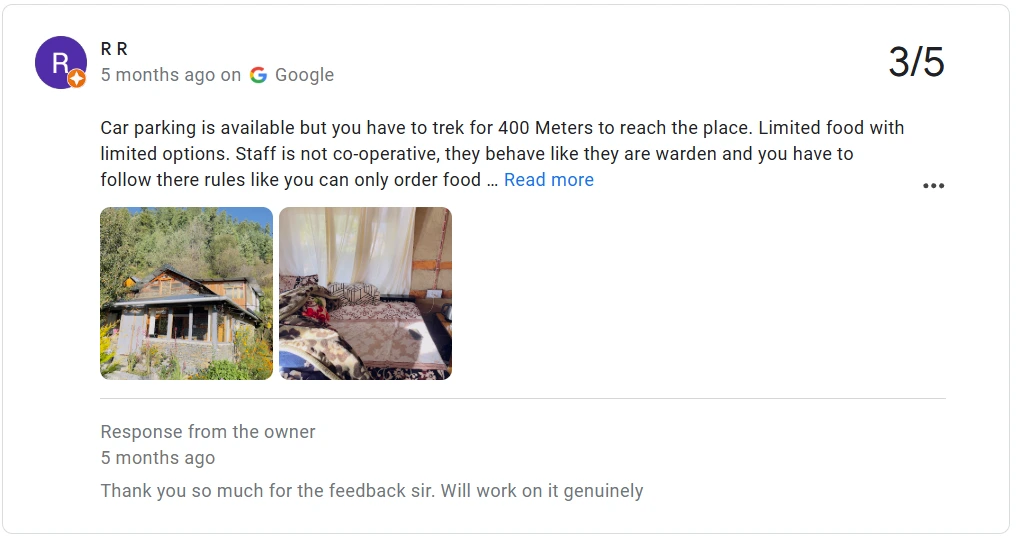Click the colorful Google G logo
Screen dimensions: 1016x538
pos(258,75)
